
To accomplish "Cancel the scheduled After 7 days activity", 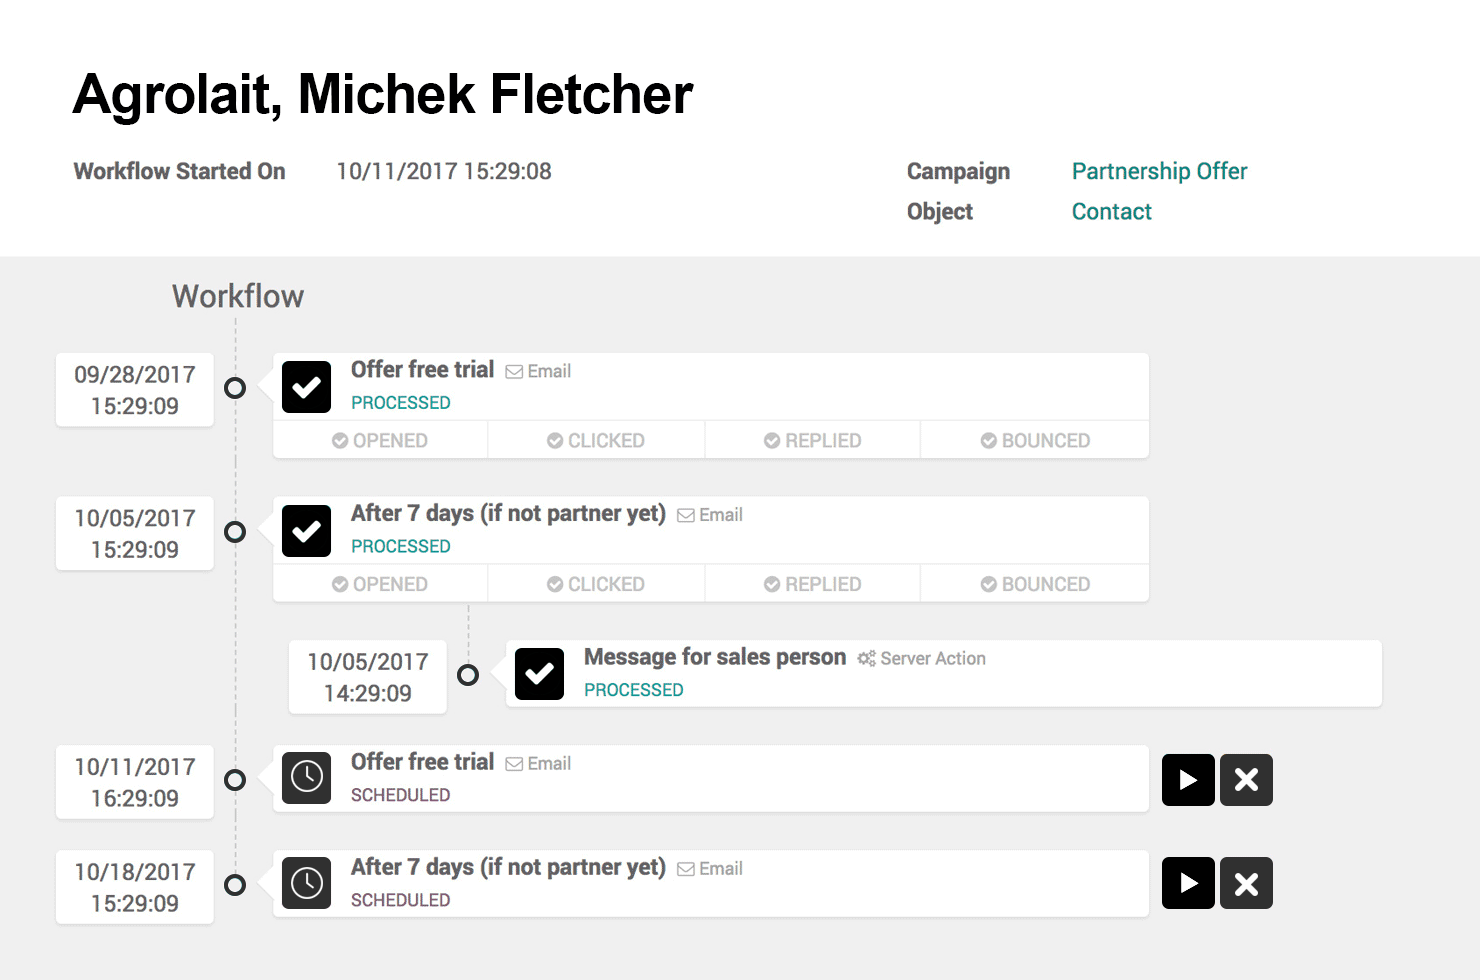I will click(x=1246, y=883).
